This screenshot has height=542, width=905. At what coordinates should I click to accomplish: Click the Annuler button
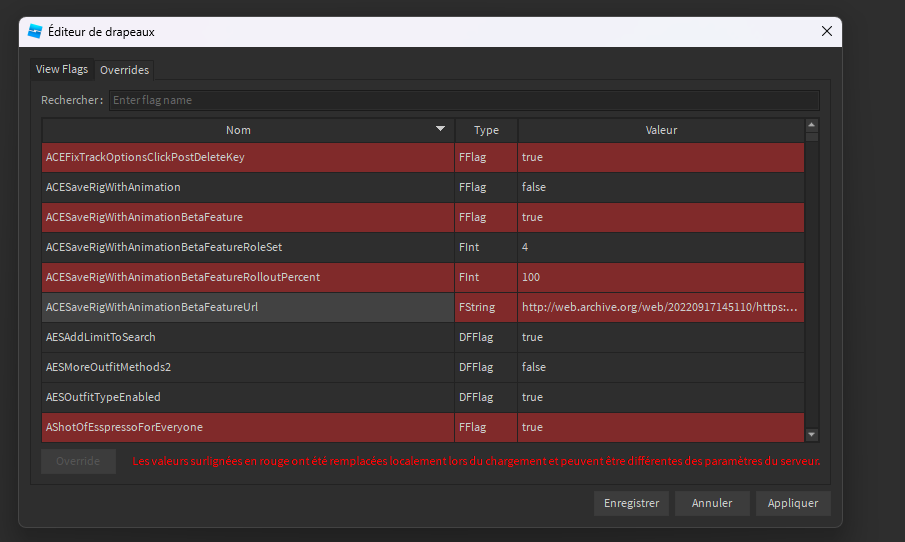pos(712,503)
